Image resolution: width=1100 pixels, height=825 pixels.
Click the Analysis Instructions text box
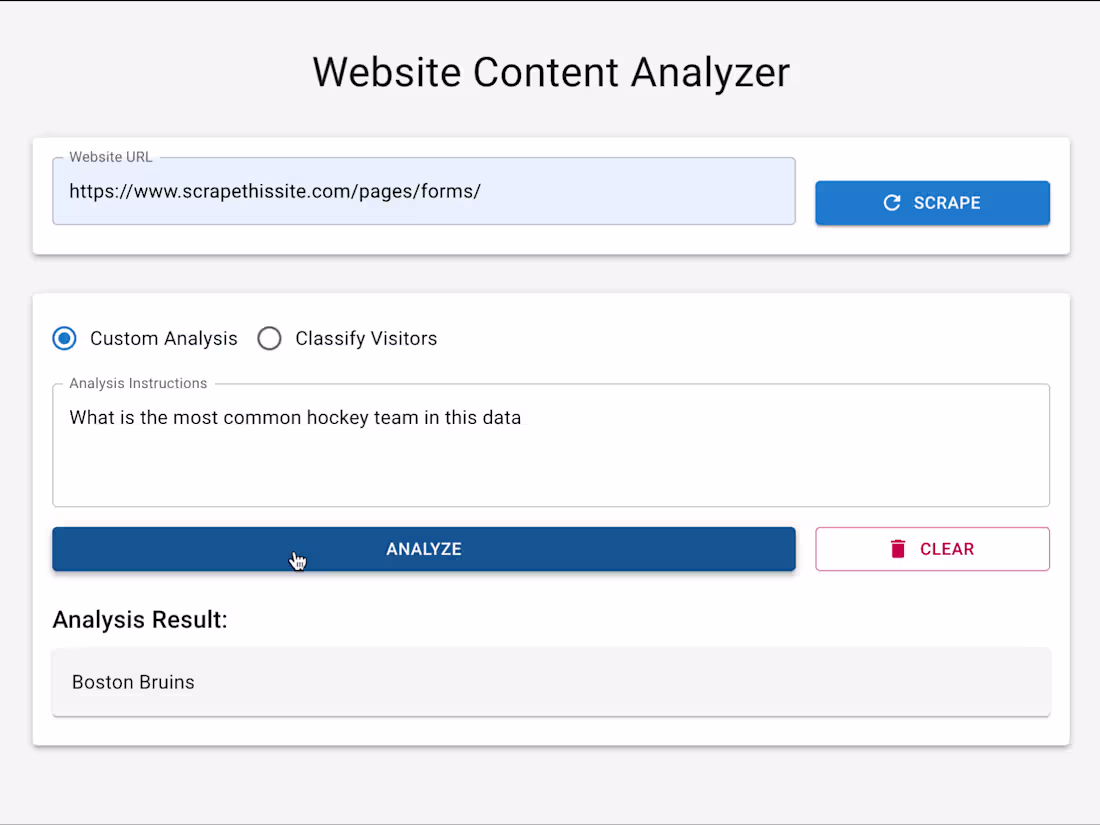click(x=550, y=445)
